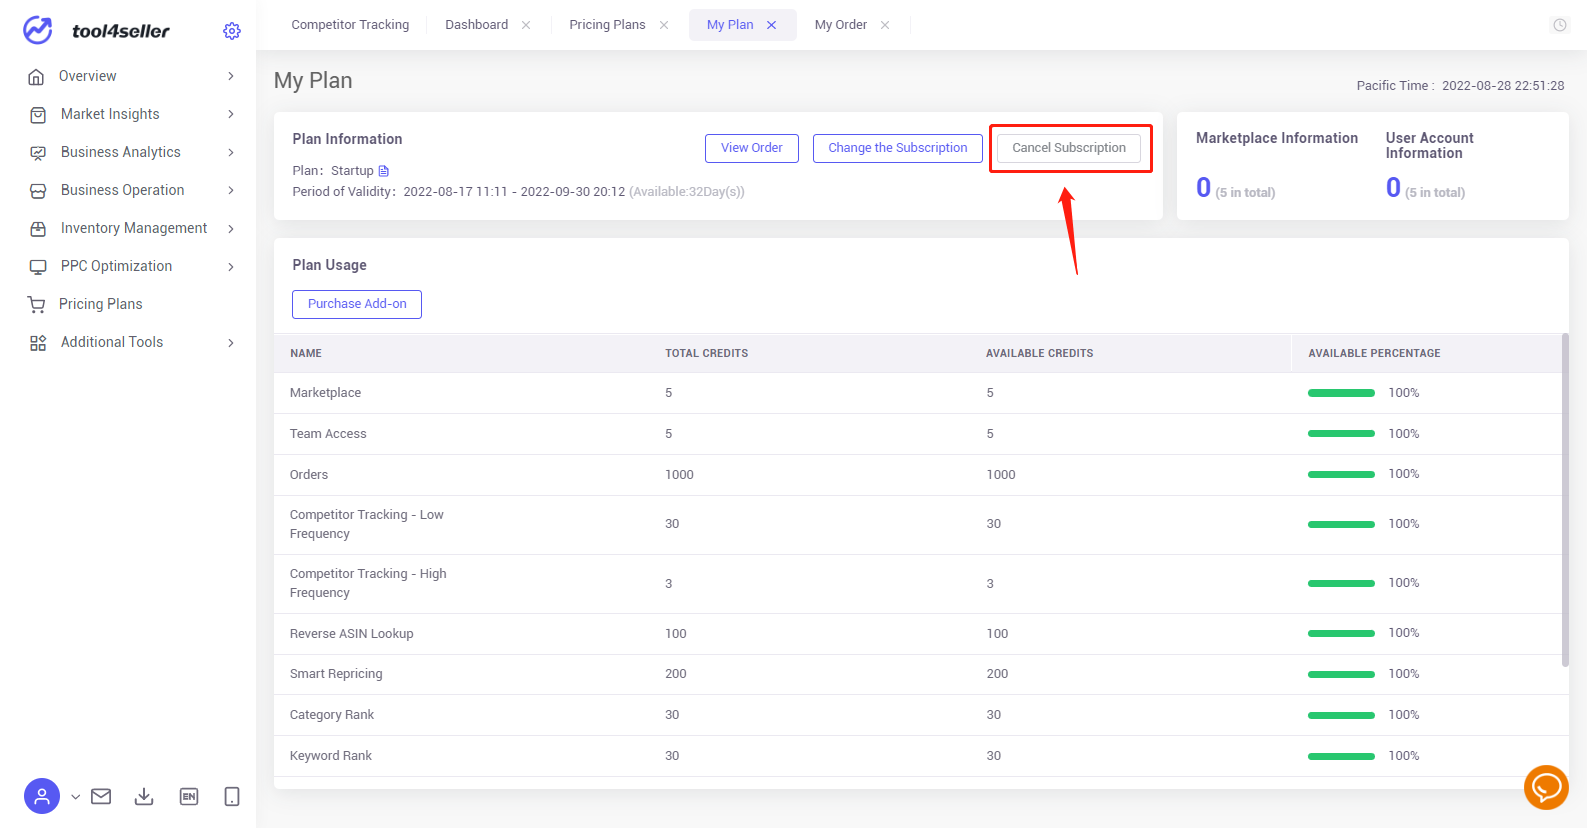
Task: Click the Cancel Subscription button
Action: [x=1069, y=148]
